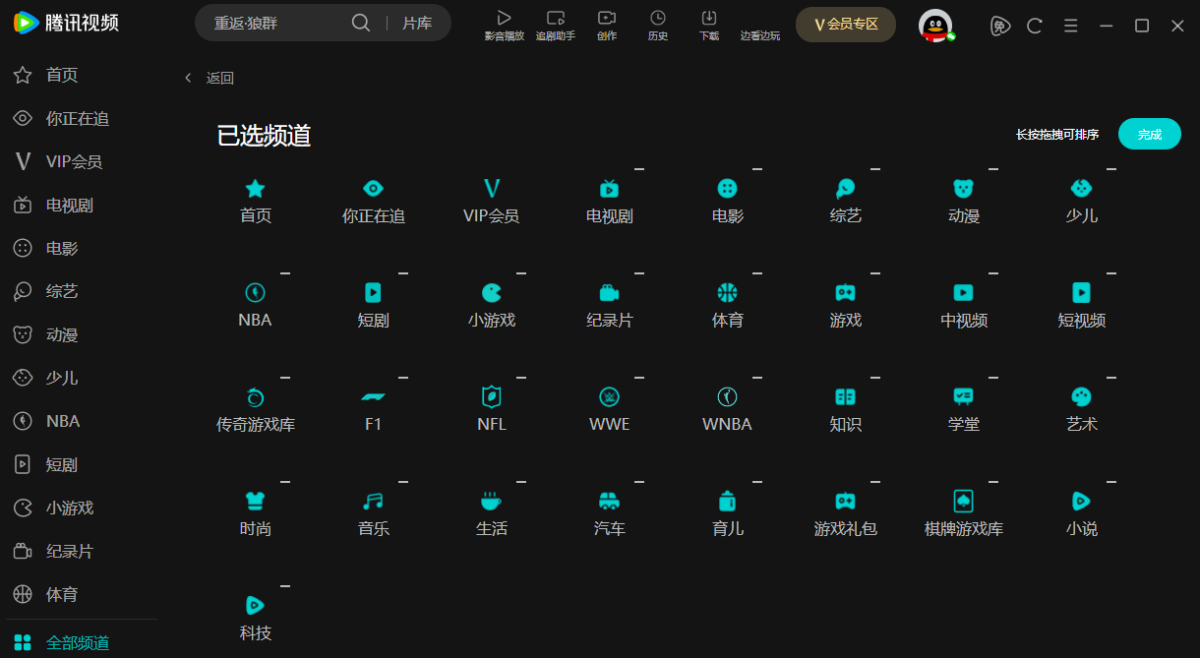Viewport: 1200px width, 658px height.
Task: Open the V会员专区 button
Action: 845,24
